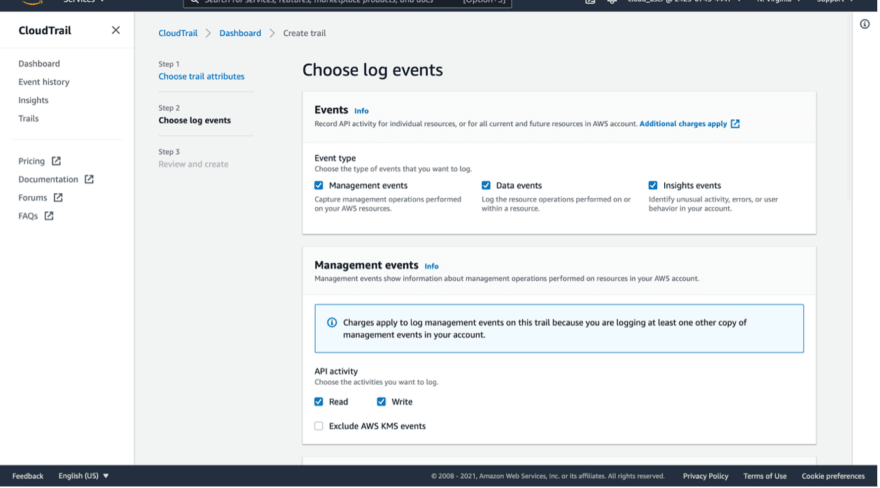Click the external link icon beside Documentation
This screenshot has height=488, width=880.
click(89, 179)
